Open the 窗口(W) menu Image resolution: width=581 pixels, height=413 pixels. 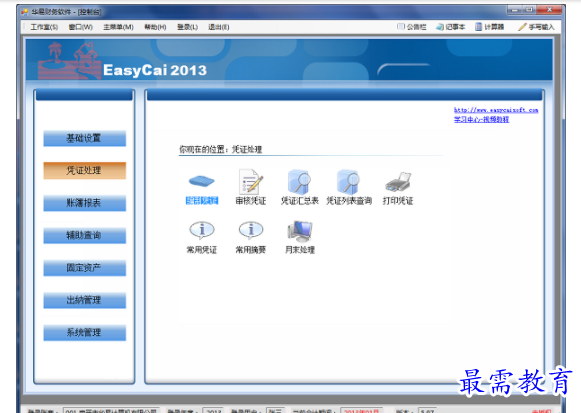pyautogui.click(x=80, y=27)
